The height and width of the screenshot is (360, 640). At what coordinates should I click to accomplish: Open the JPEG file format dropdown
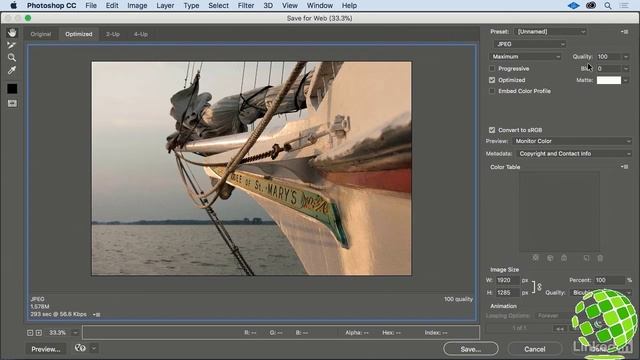[530, 44]
